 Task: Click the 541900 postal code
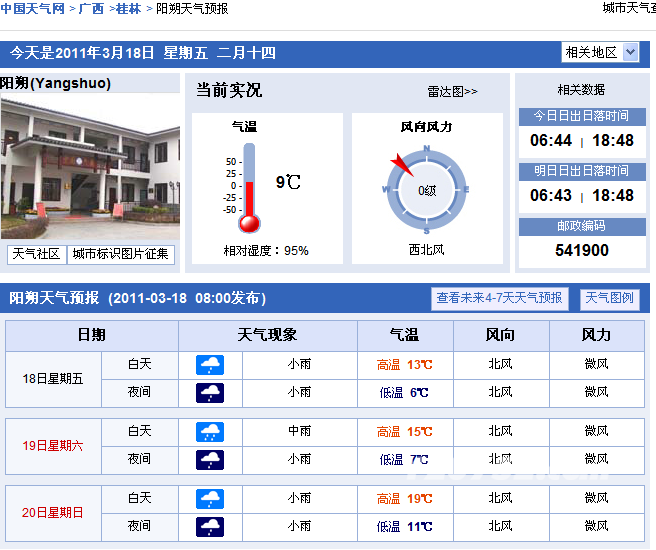click(x=581, y=250)
